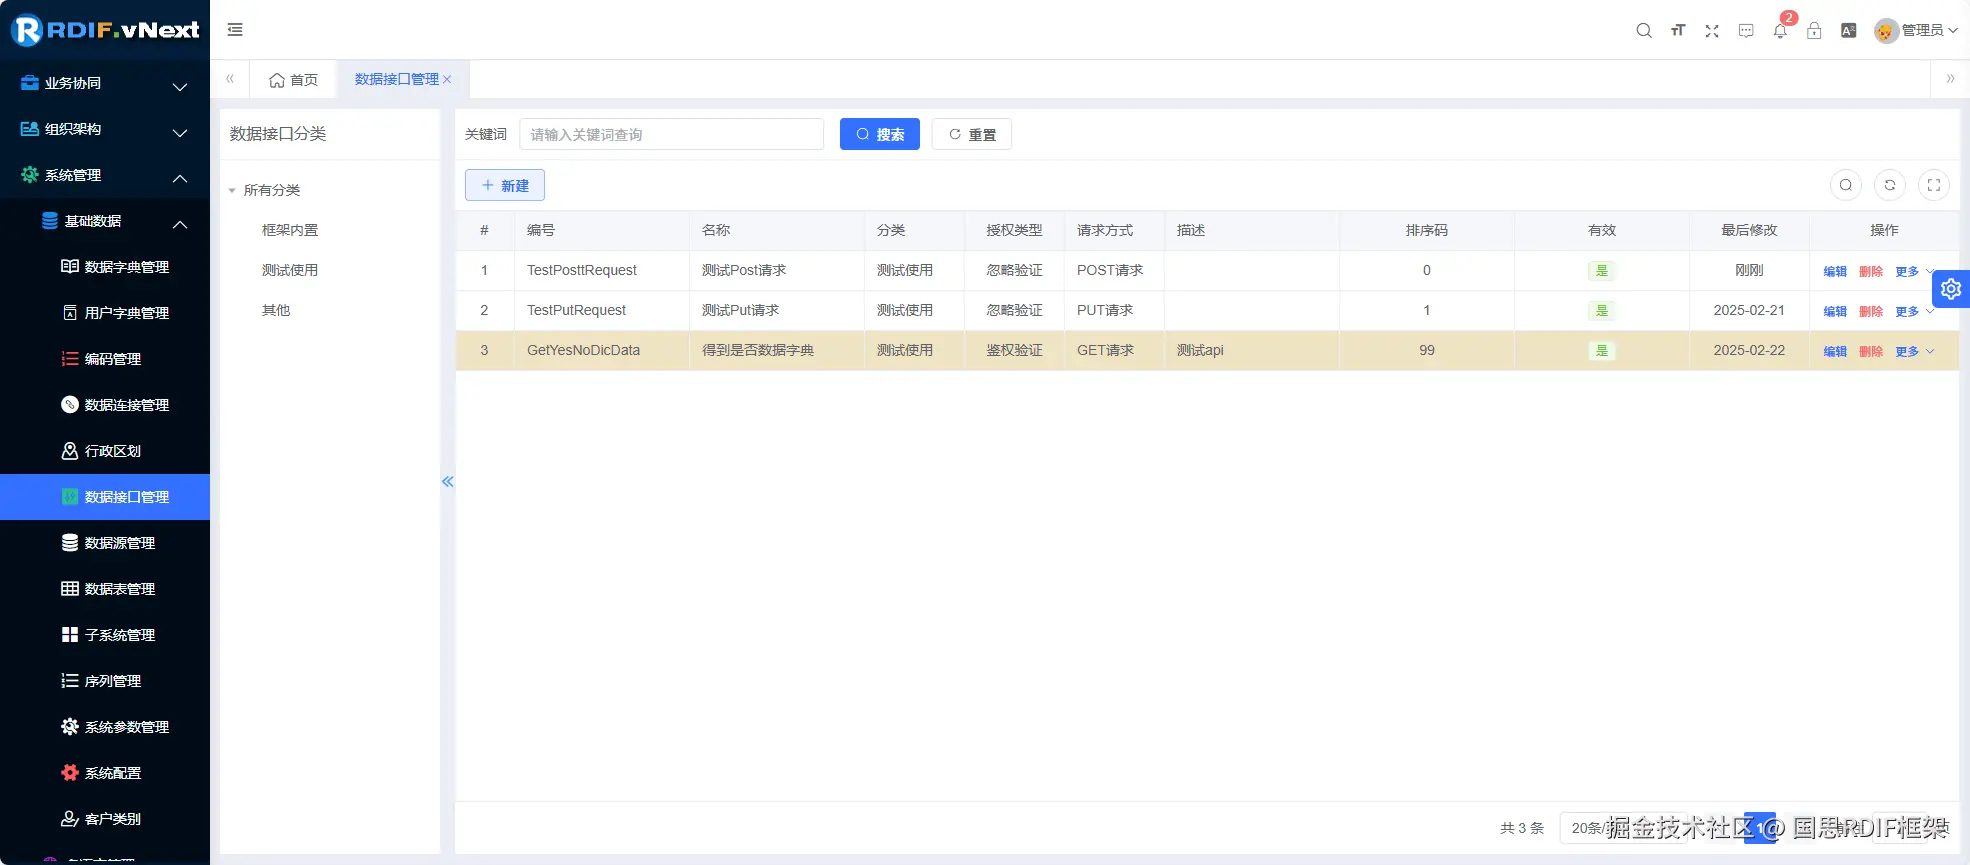Open the messages chat icon

pyautogui.click(x=1746, y=30)
